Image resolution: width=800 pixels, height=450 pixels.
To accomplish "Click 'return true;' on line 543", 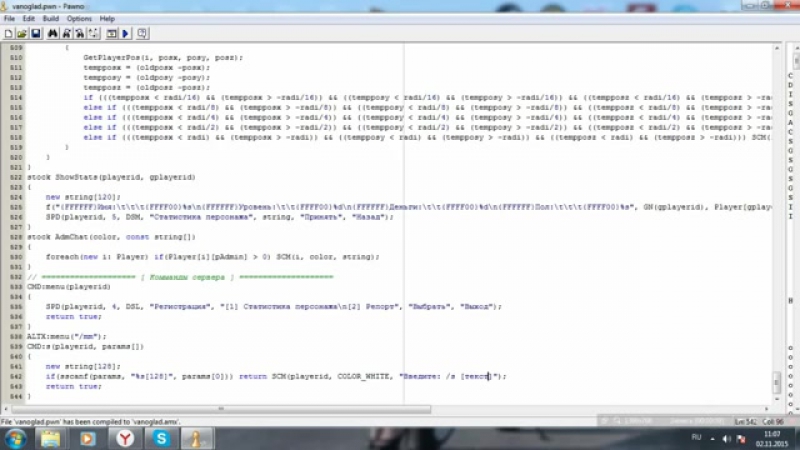I will click(73, 386).
